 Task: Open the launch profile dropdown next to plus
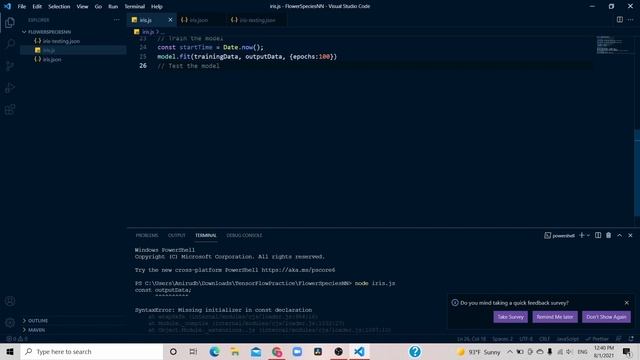[x=588, y=236]
